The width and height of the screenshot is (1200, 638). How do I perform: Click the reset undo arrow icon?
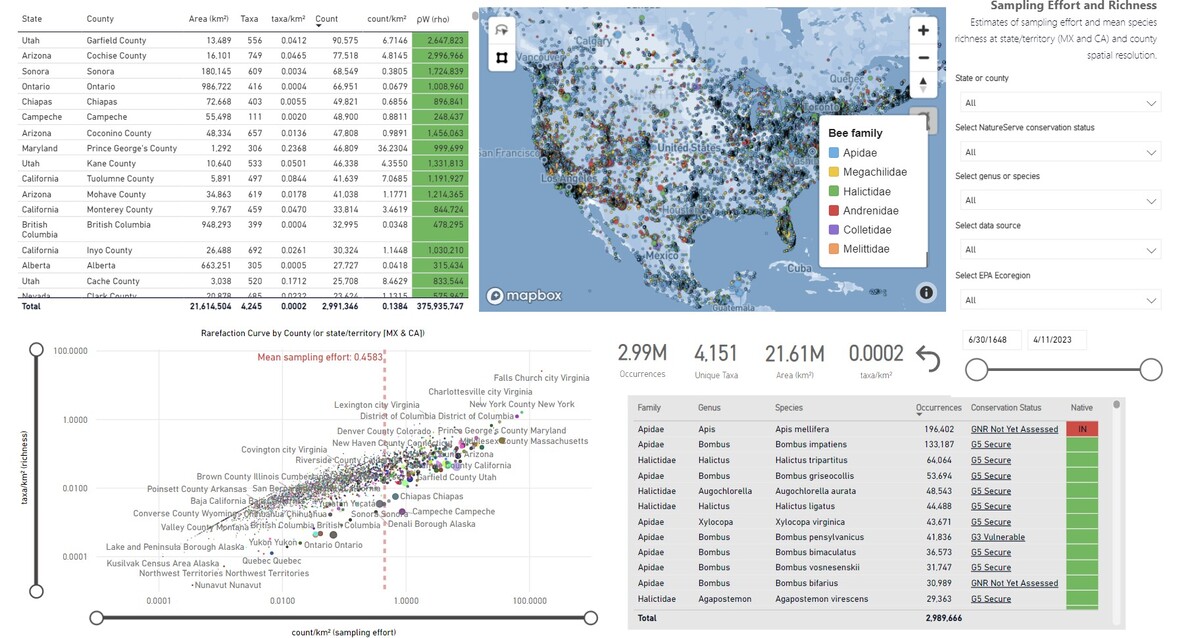(928, 358)
